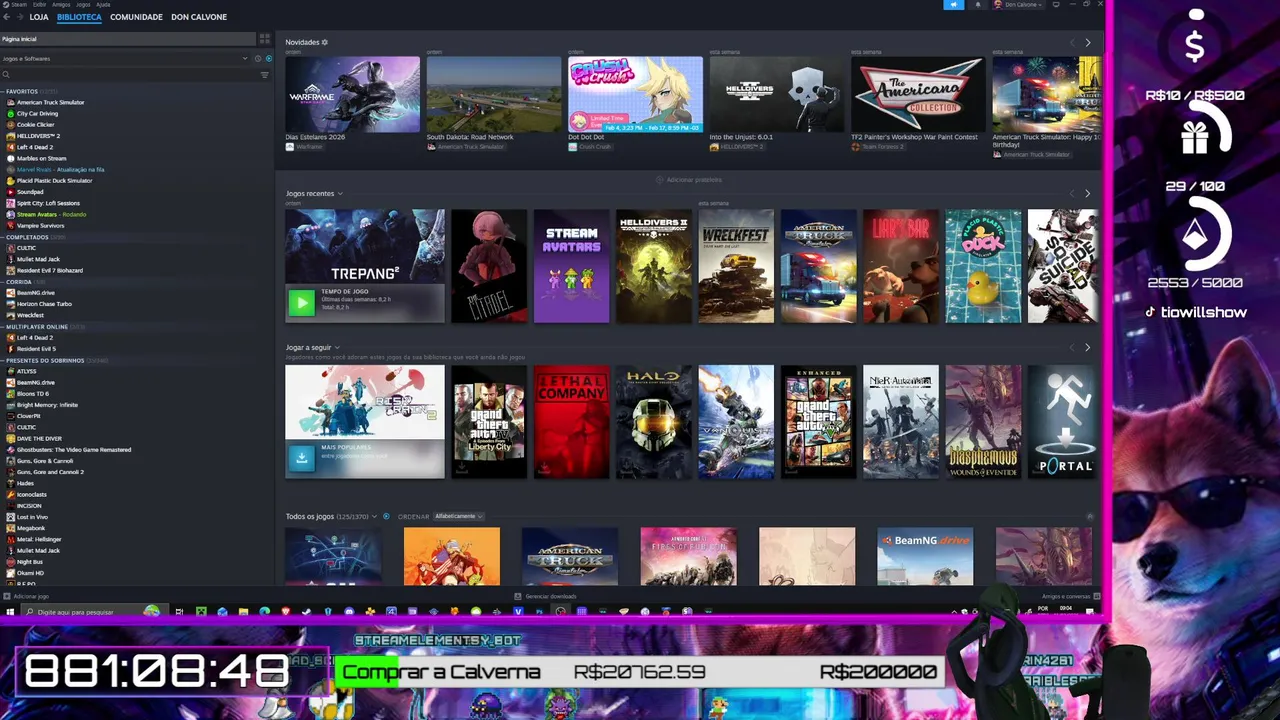Image resolution: width=1280 pixels, height=720 pixels.
Task: Switch to the COMUNIDADE tab
Action: (x=136, y=17)
